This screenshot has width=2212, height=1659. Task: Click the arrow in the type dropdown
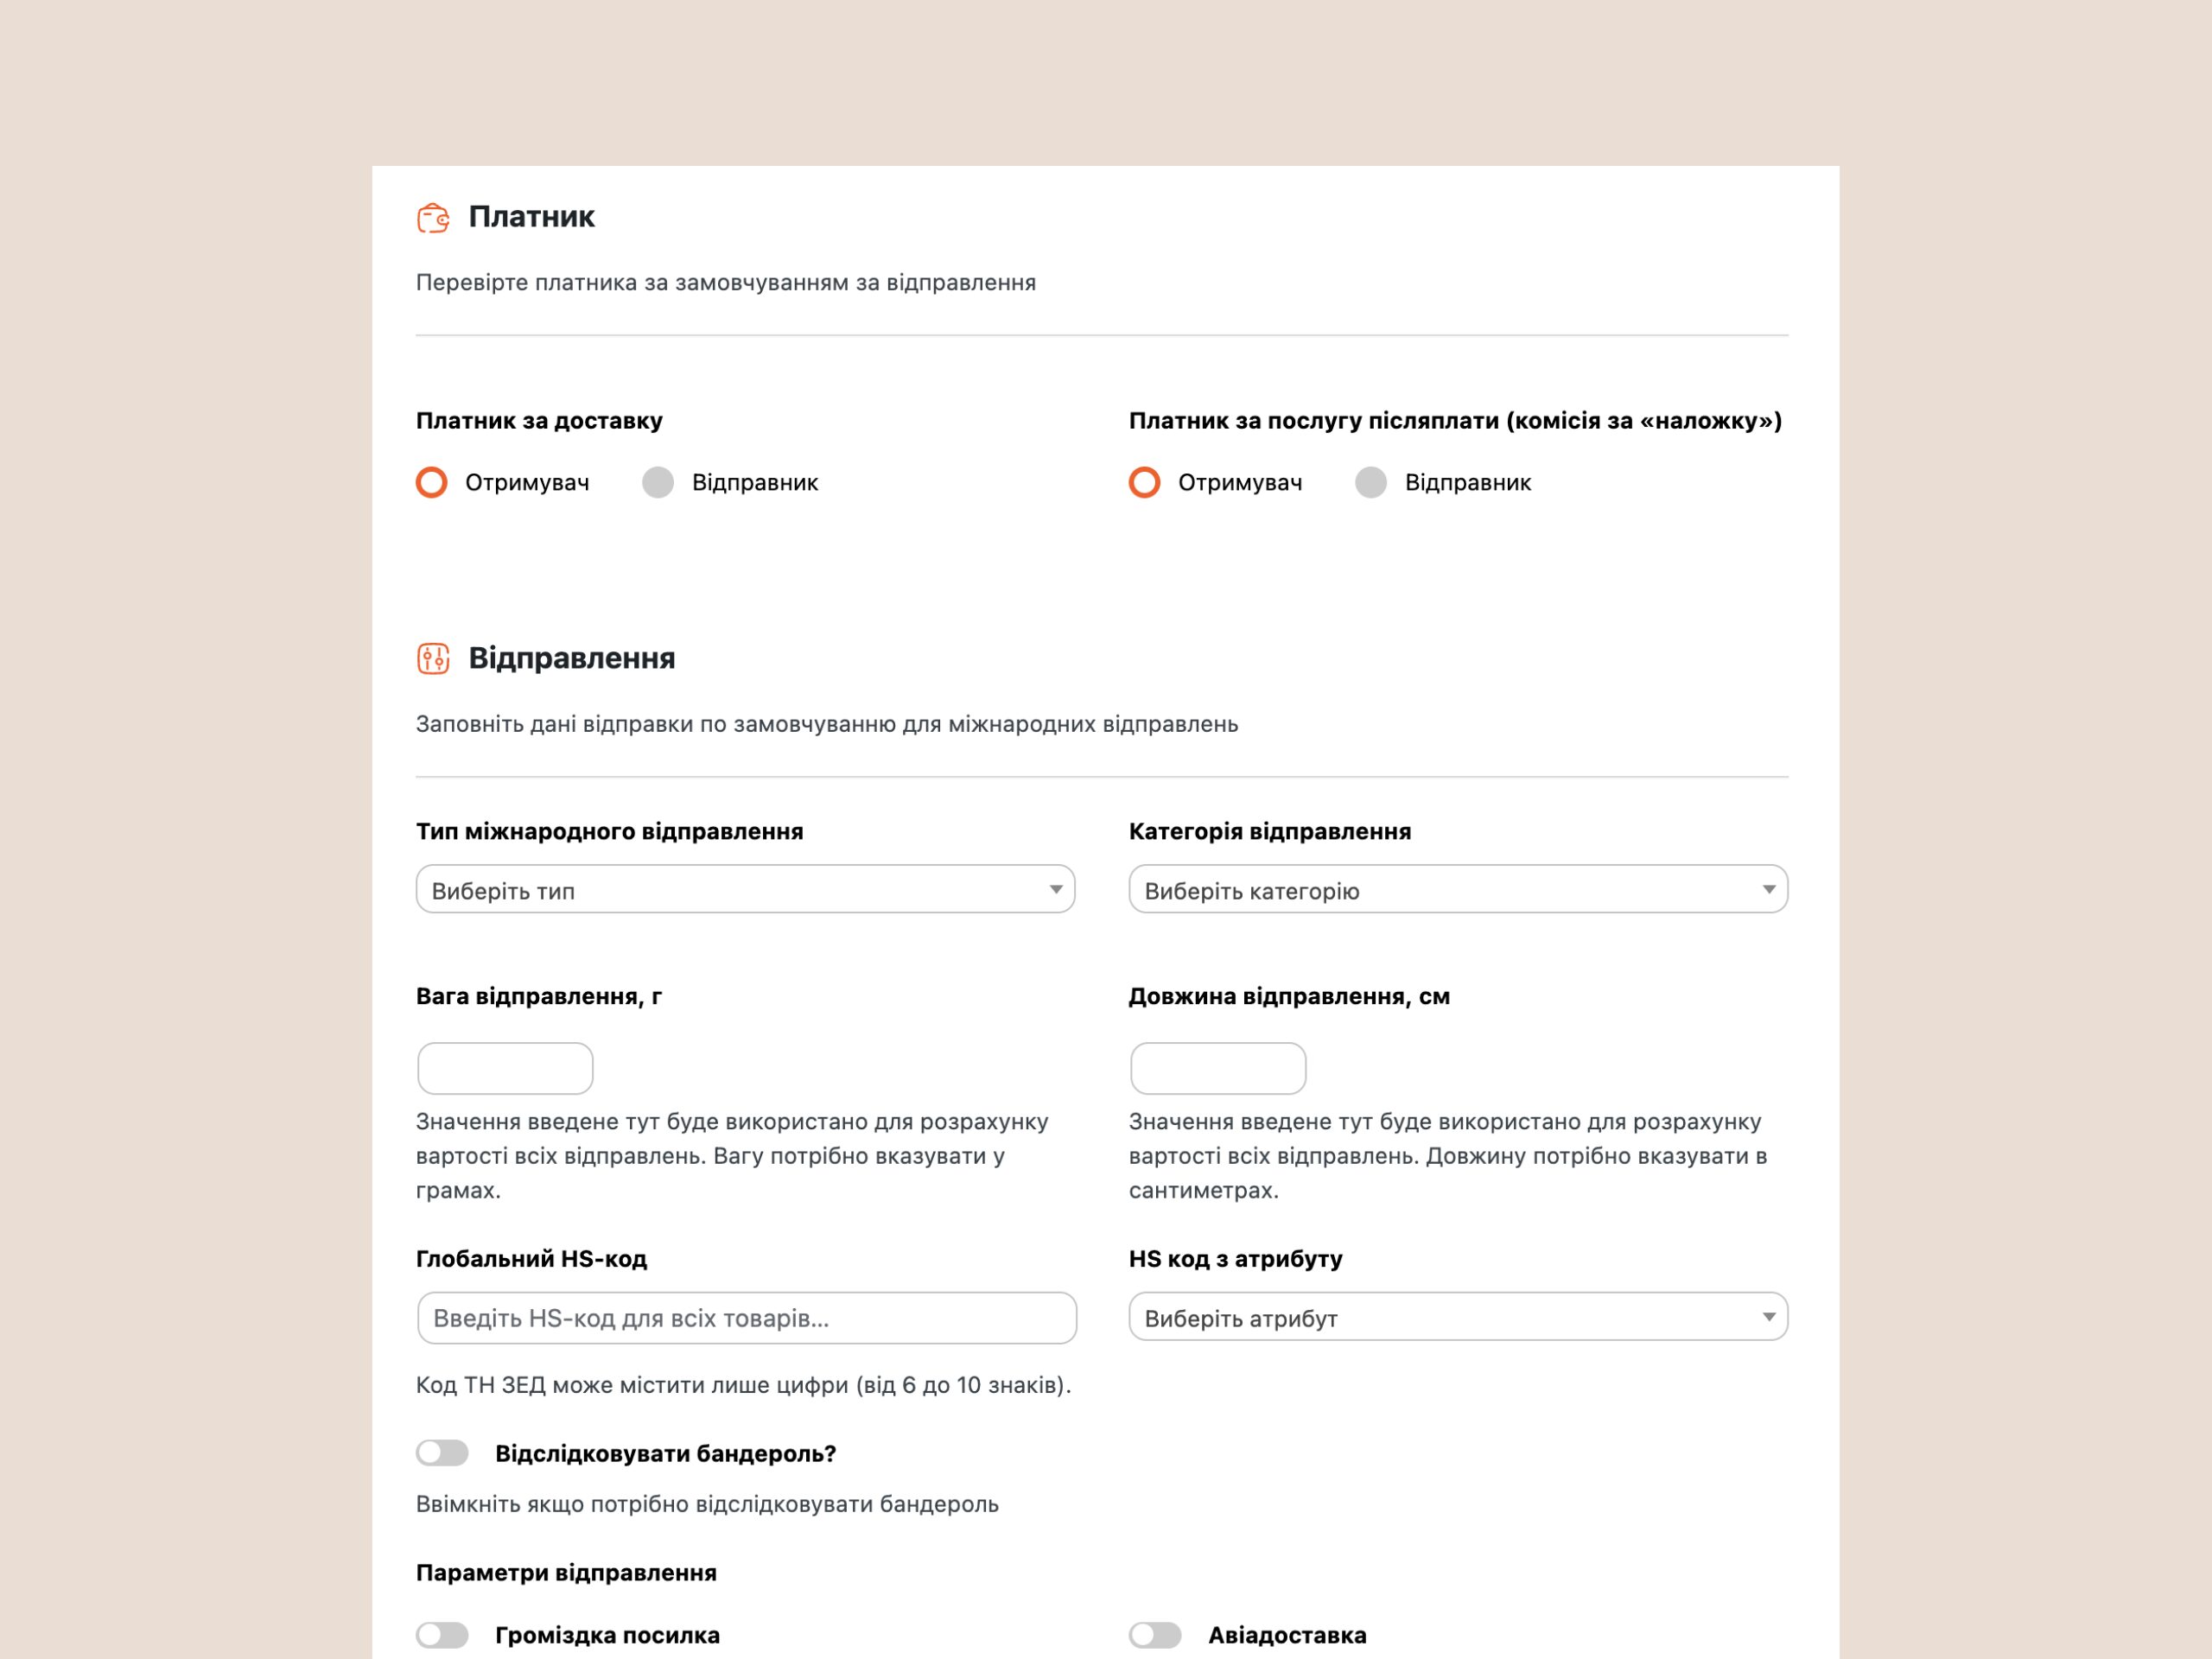click(x=1056, y=890)
